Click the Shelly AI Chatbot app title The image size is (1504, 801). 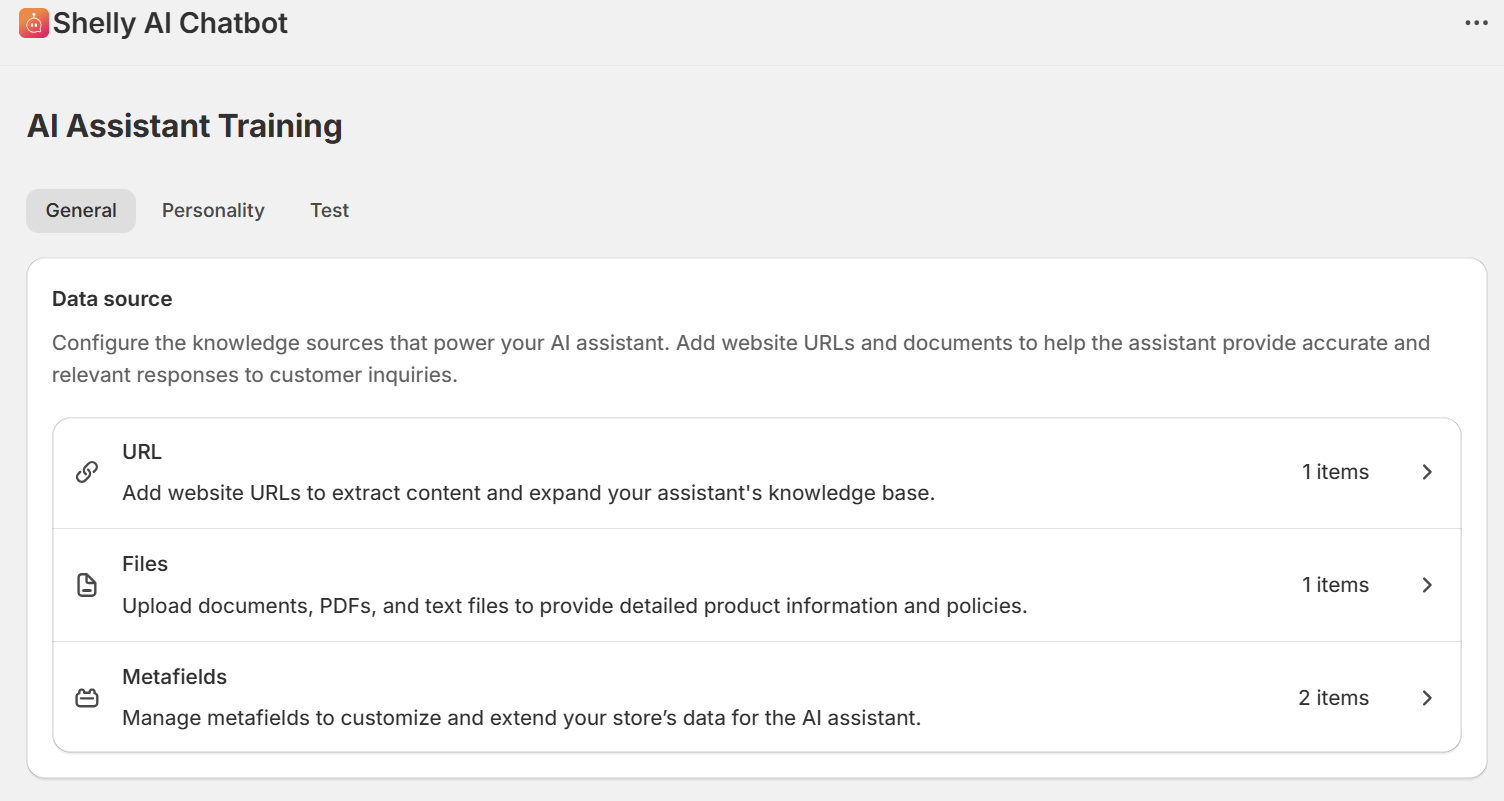(170, 23)
